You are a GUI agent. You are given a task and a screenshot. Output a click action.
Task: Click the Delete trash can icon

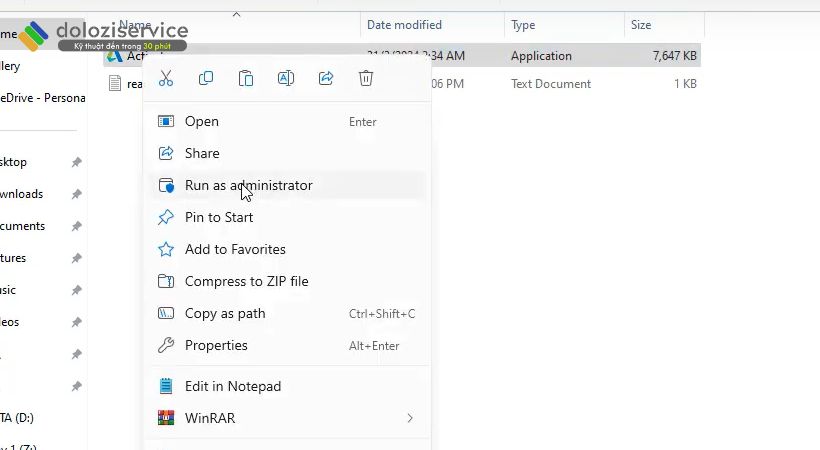pos(366,78)
